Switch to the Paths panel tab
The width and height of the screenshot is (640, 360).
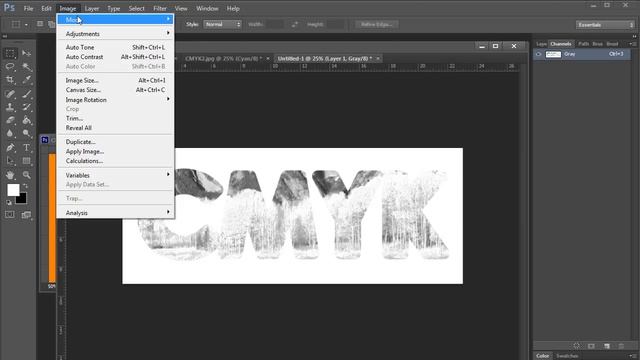pos(583,44)
